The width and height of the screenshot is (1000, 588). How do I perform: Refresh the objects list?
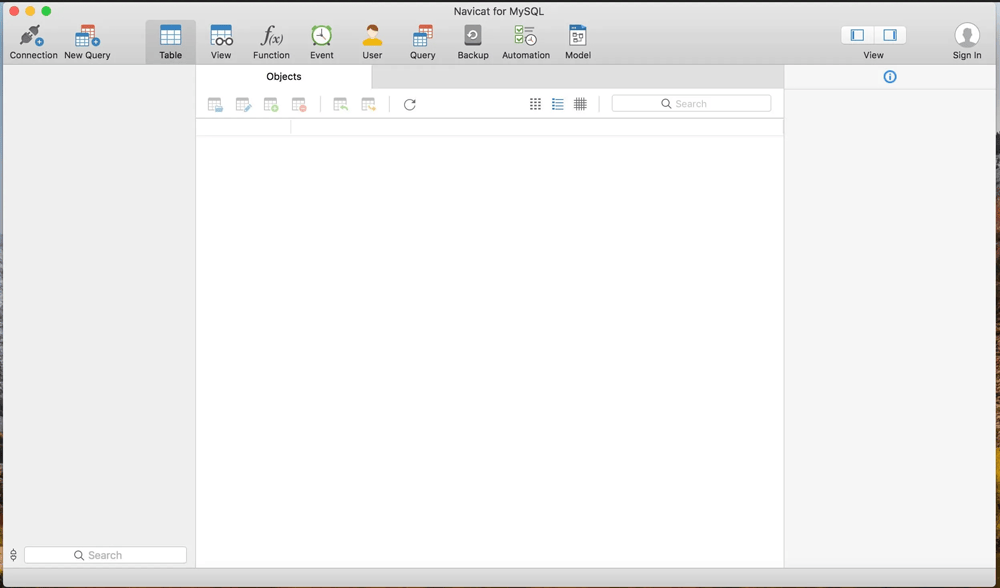point(410,104)
